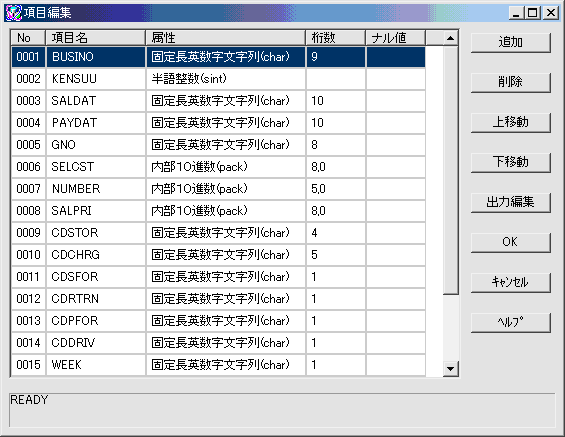Viewport: 565px width, 437px height.
Task: Click the application icon in title bar
Action: 13,13
